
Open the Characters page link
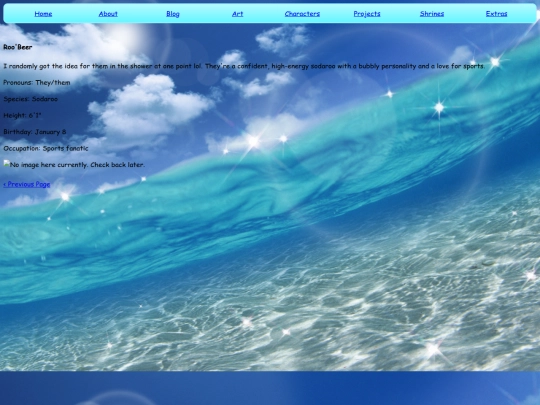[x=302, y=14]
